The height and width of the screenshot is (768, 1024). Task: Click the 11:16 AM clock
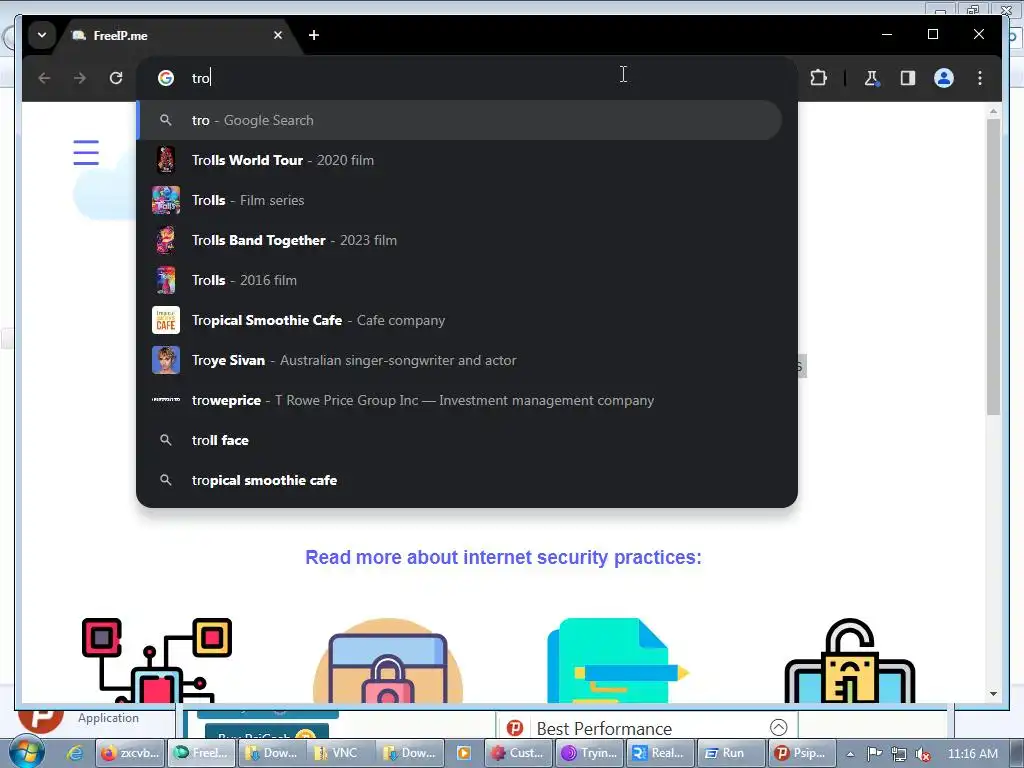[972, 754]
